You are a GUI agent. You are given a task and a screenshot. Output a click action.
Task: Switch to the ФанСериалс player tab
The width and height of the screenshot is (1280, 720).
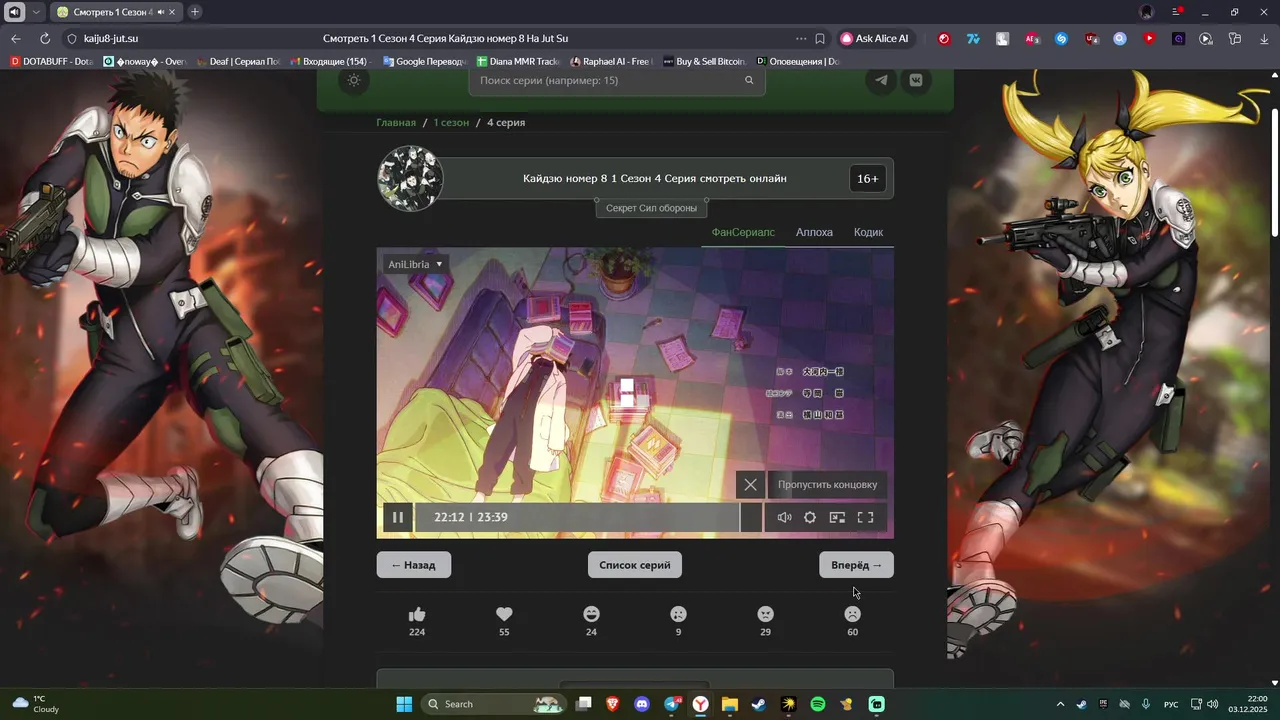[743, 232]
